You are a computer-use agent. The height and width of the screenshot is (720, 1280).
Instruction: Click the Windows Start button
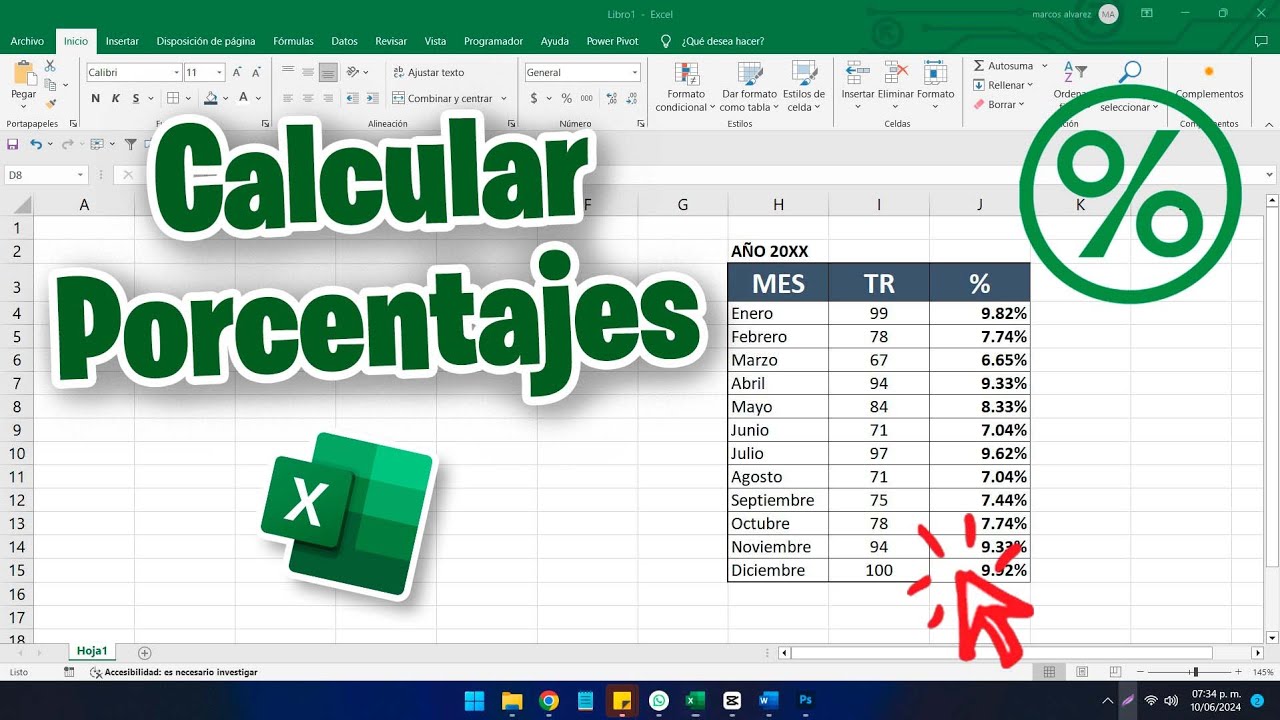(475, 700)
